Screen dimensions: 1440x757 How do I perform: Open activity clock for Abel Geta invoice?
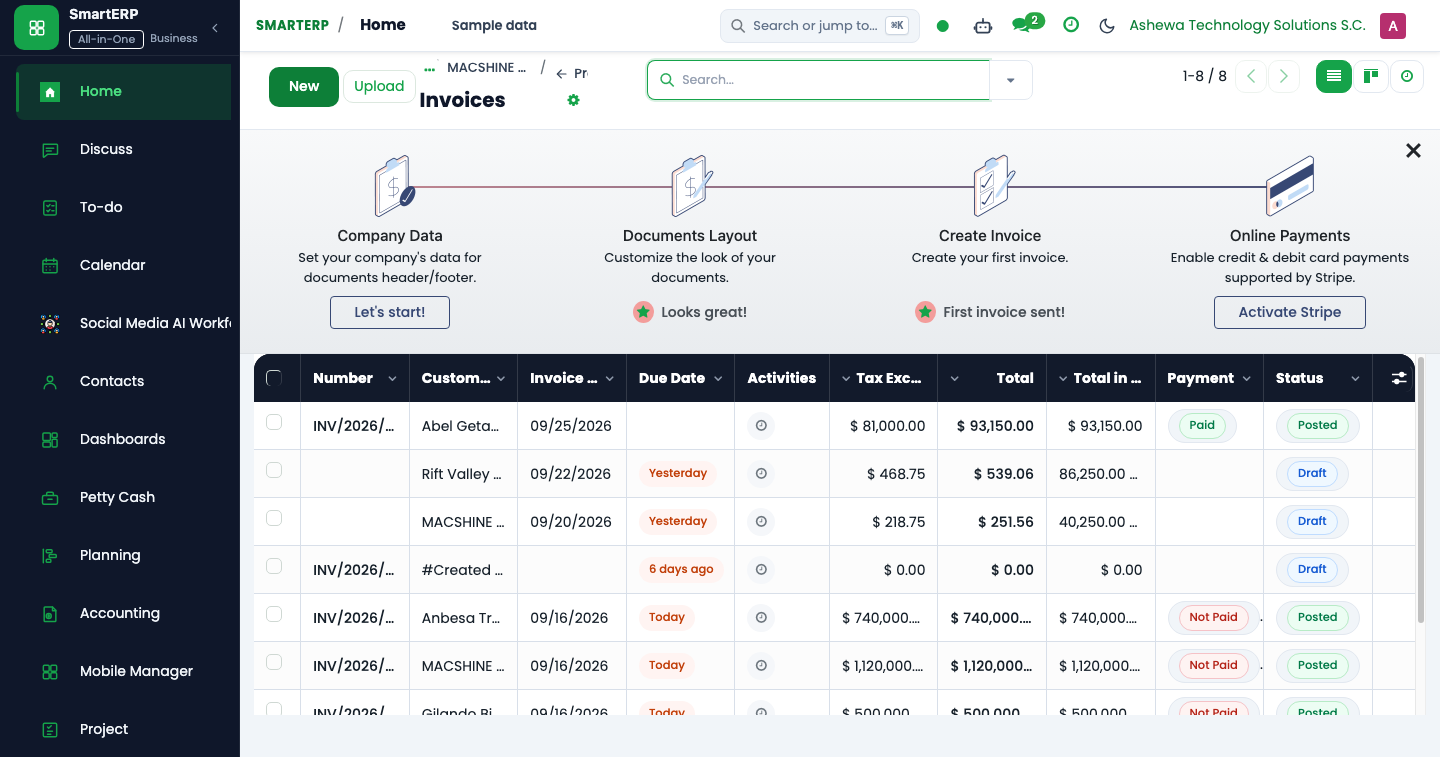[x=761, y=426]
